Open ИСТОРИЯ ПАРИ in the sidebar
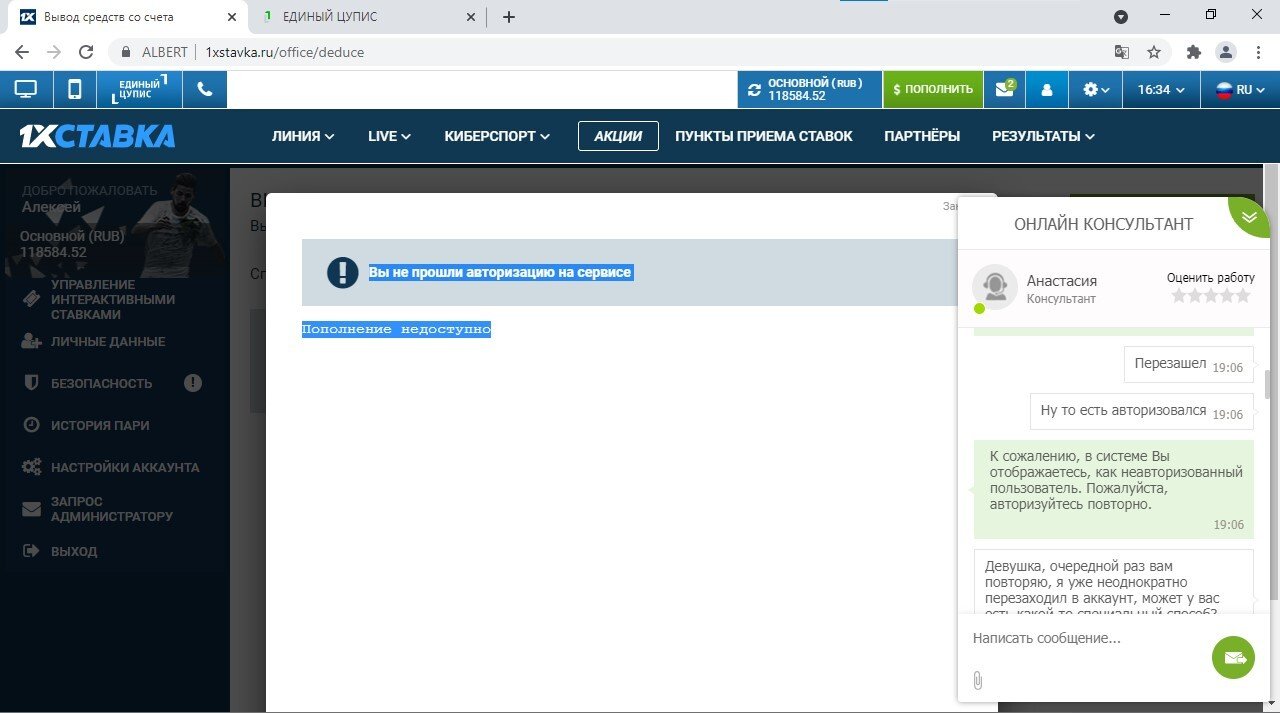This screenshot has width=1280, height=713. (x=100, y=425)
